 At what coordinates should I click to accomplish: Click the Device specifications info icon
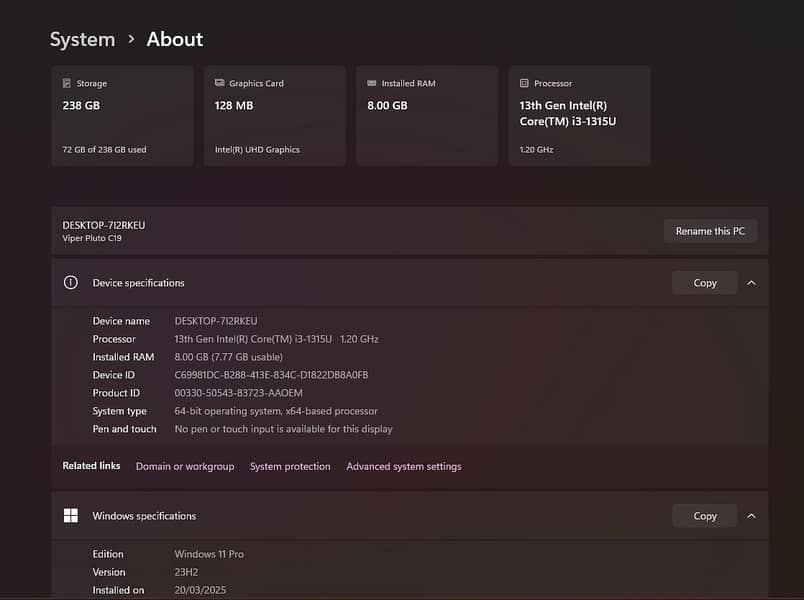pyautogui.click(x=71, y=283)
